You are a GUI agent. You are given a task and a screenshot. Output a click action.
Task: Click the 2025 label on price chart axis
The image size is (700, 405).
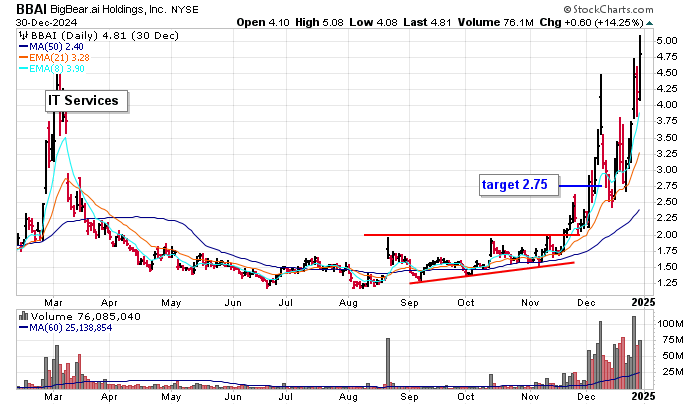(x=643, y=302)
